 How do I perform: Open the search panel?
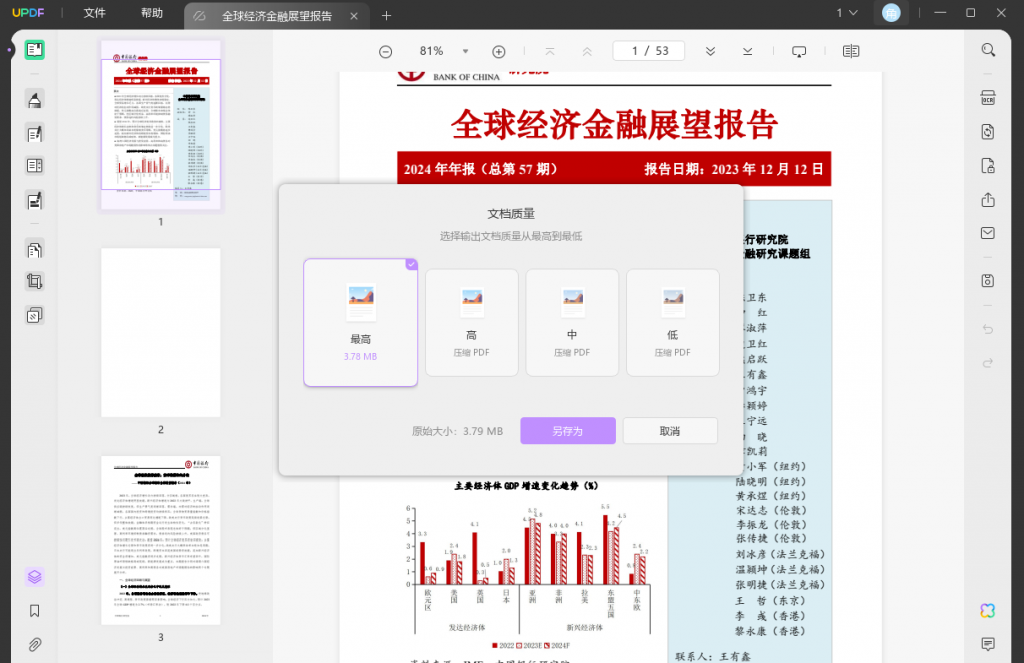click(987, 49)
